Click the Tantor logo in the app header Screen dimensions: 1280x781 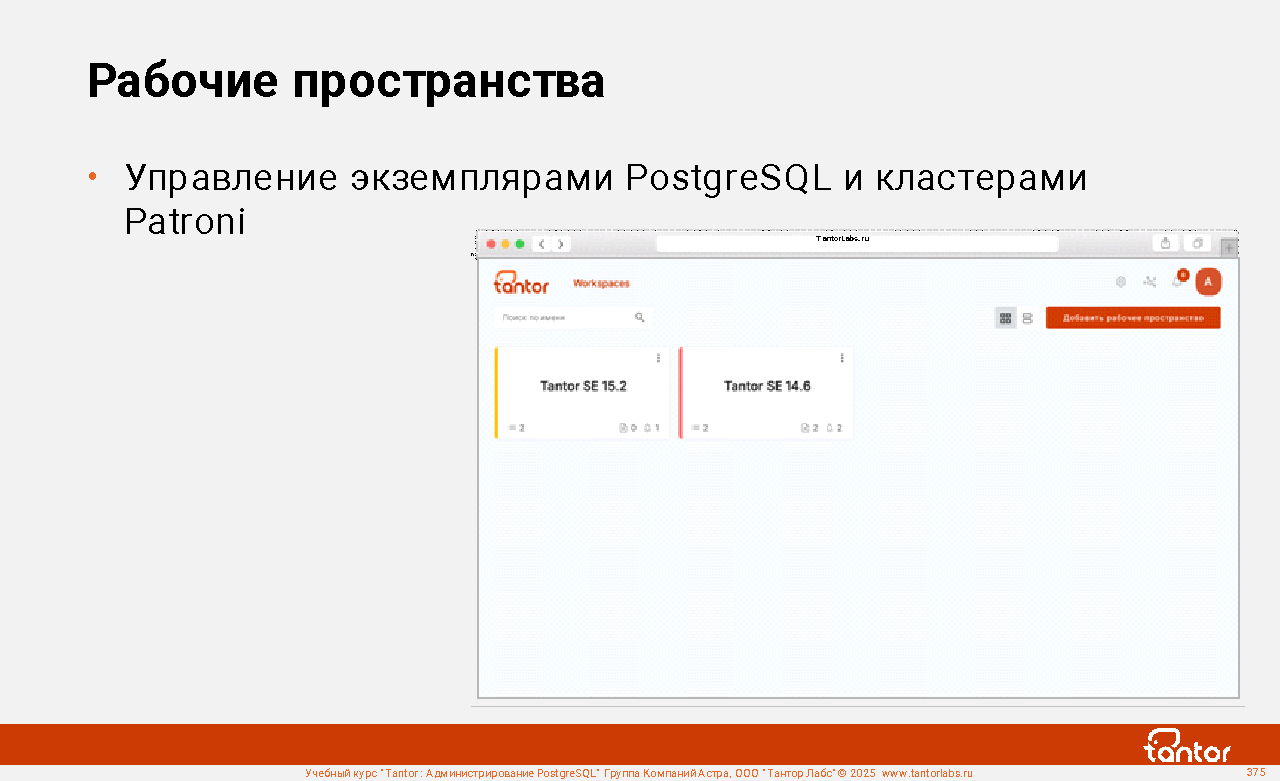521,283
